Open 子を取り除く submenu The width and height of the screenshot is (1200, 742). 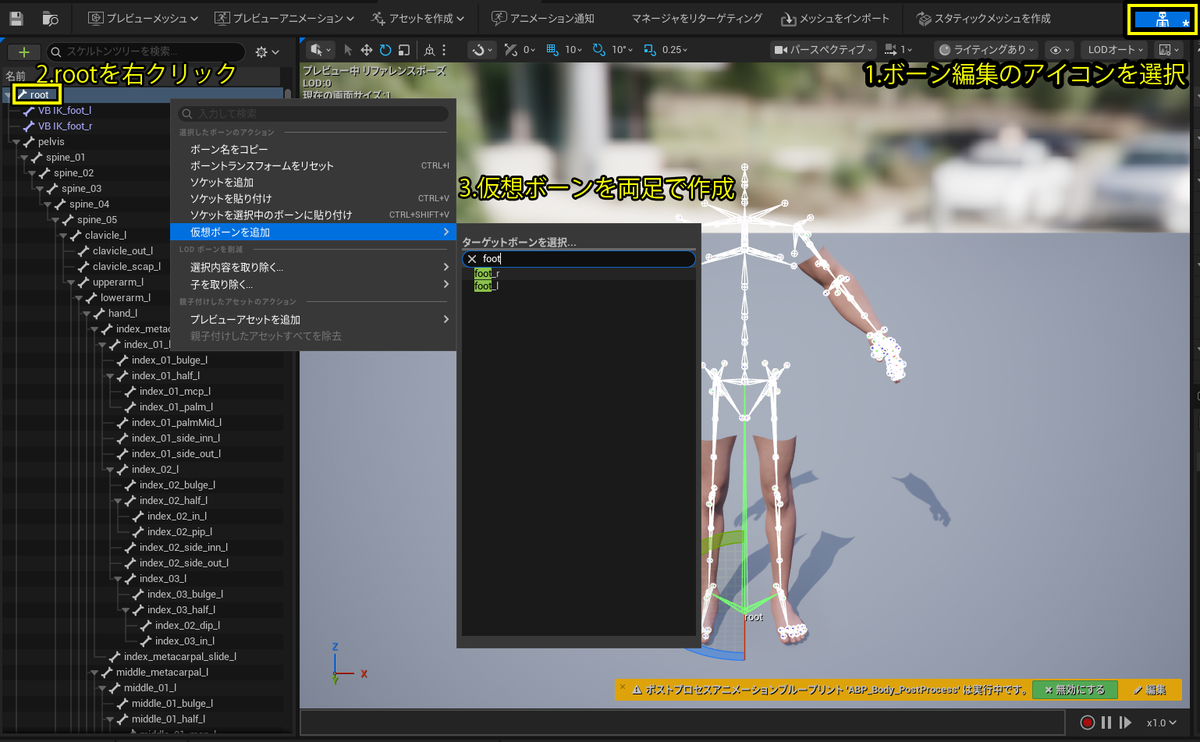314,285
